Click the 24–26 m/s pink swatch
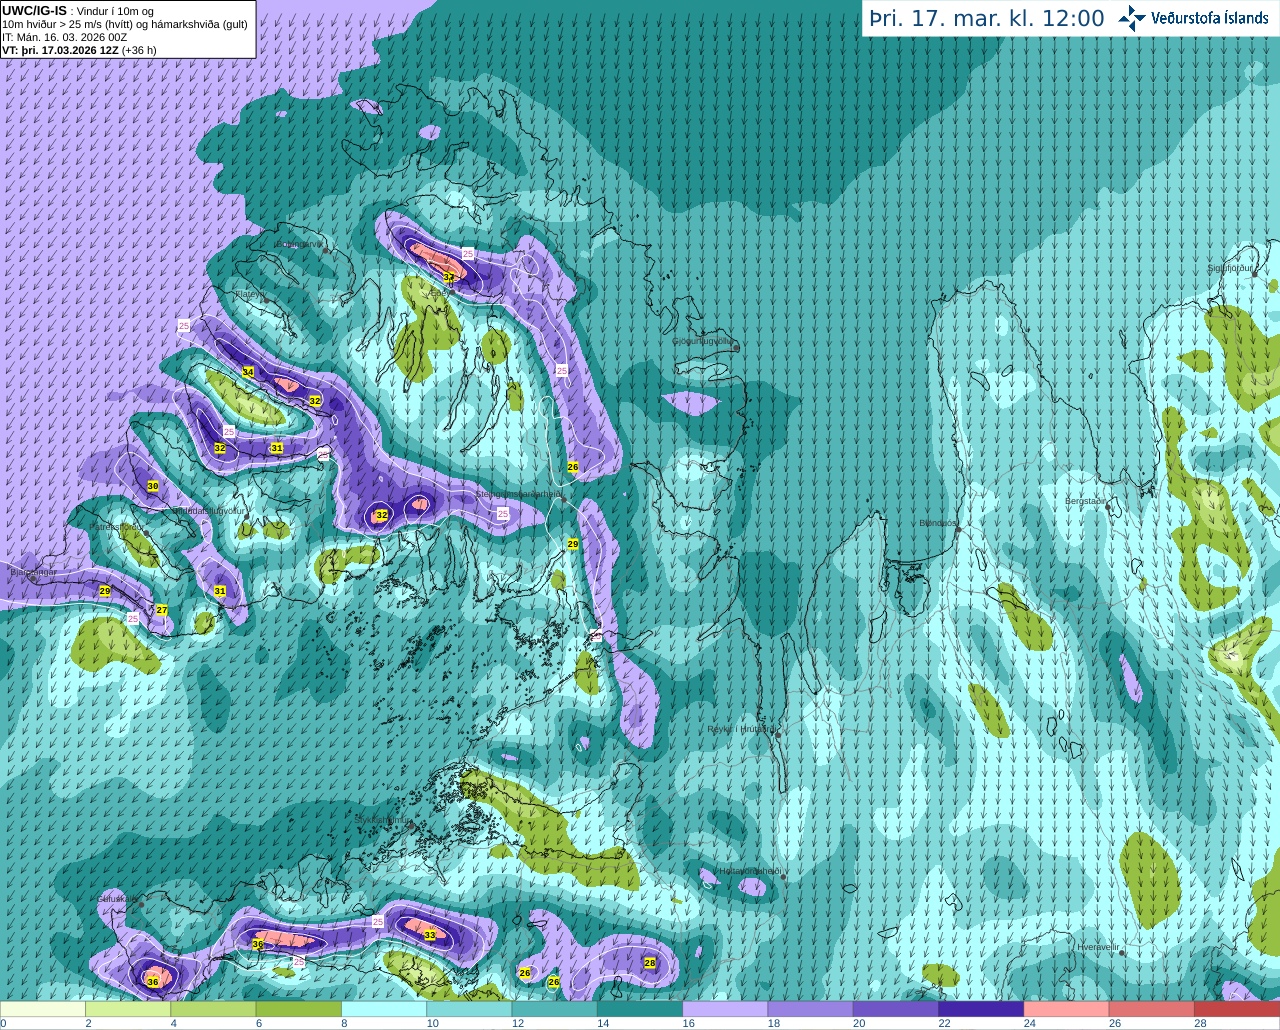This screenshot has width=1280, height=1030. 1067,1009
